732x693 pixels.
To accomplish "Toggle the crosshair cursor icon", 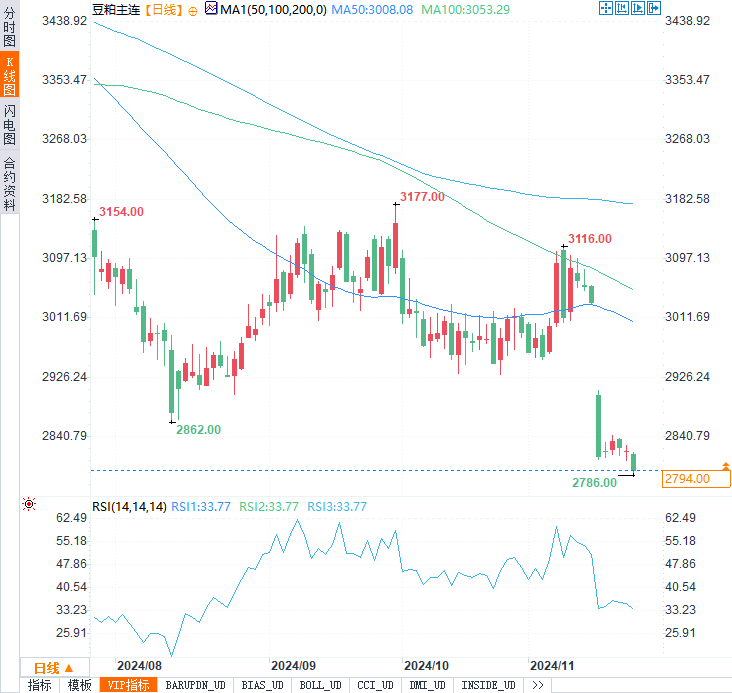I will (605, 8).
